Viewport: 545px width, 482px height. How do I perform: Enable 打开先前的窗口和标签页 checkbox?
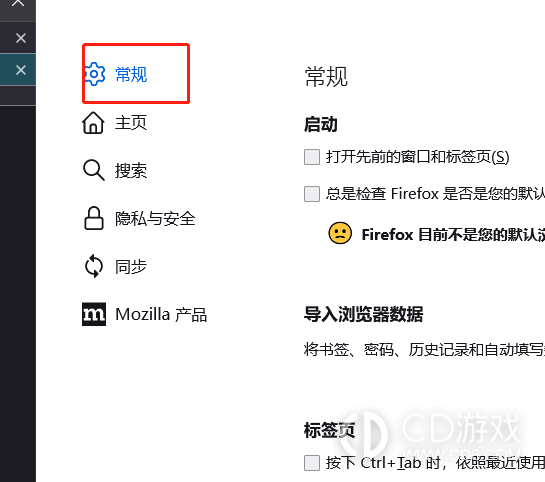(x=312, y=157)
